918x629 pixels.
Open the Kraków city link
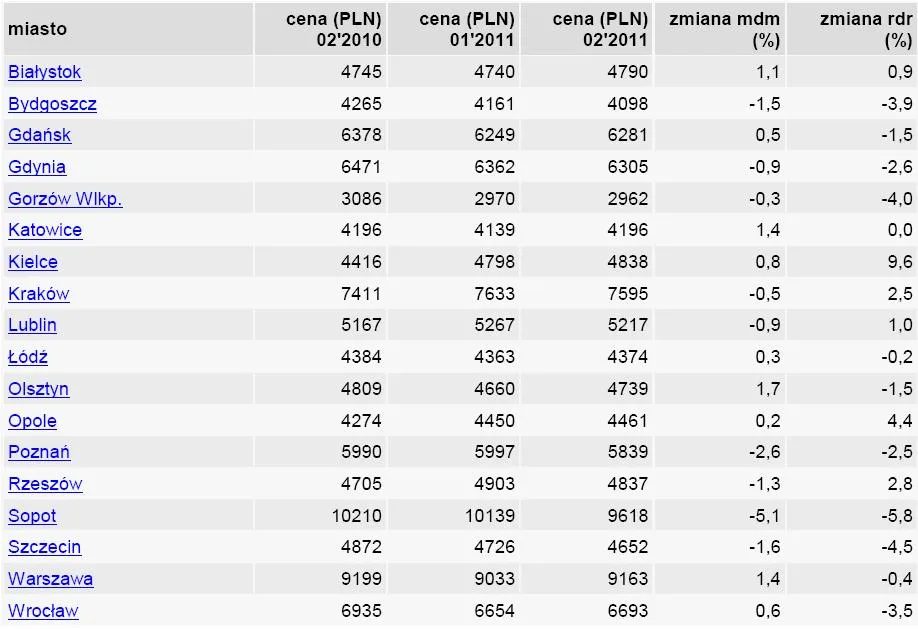39,294
